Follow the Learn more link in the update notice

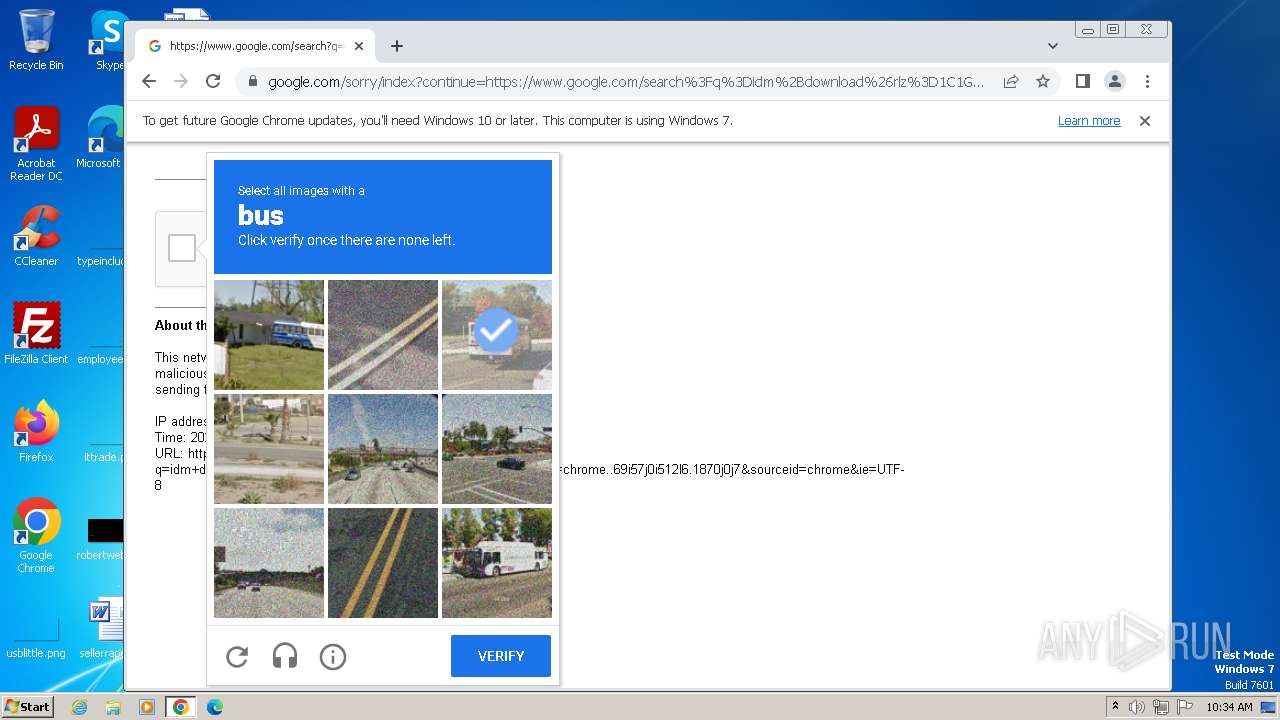[1089, 121]
